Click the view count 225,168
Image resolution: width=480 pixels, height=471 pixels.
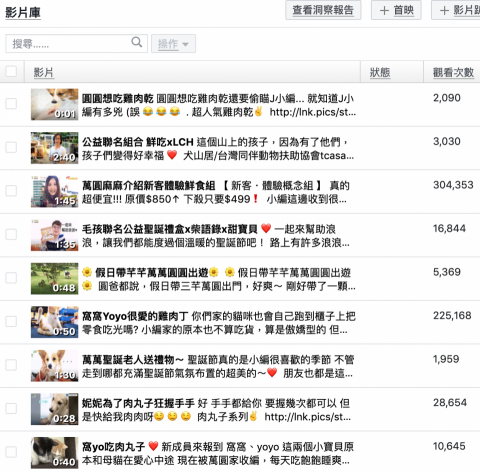pos(452,315)
